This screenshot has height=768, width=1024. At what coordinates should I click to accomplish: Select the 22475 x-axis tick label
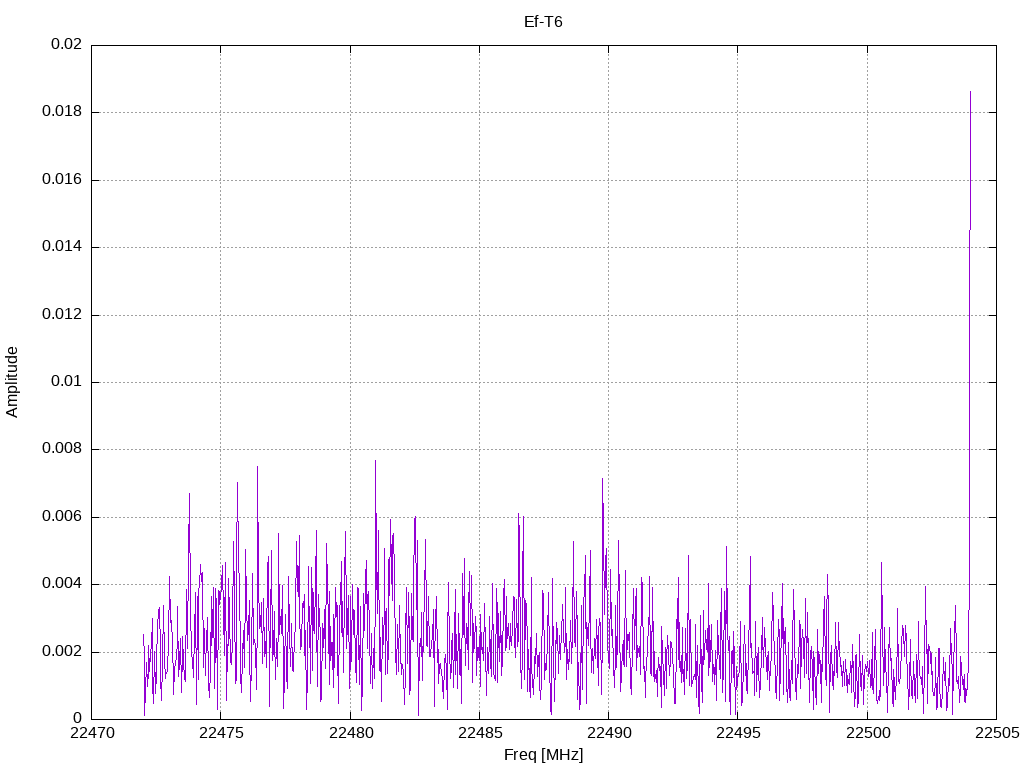point(221,733)
